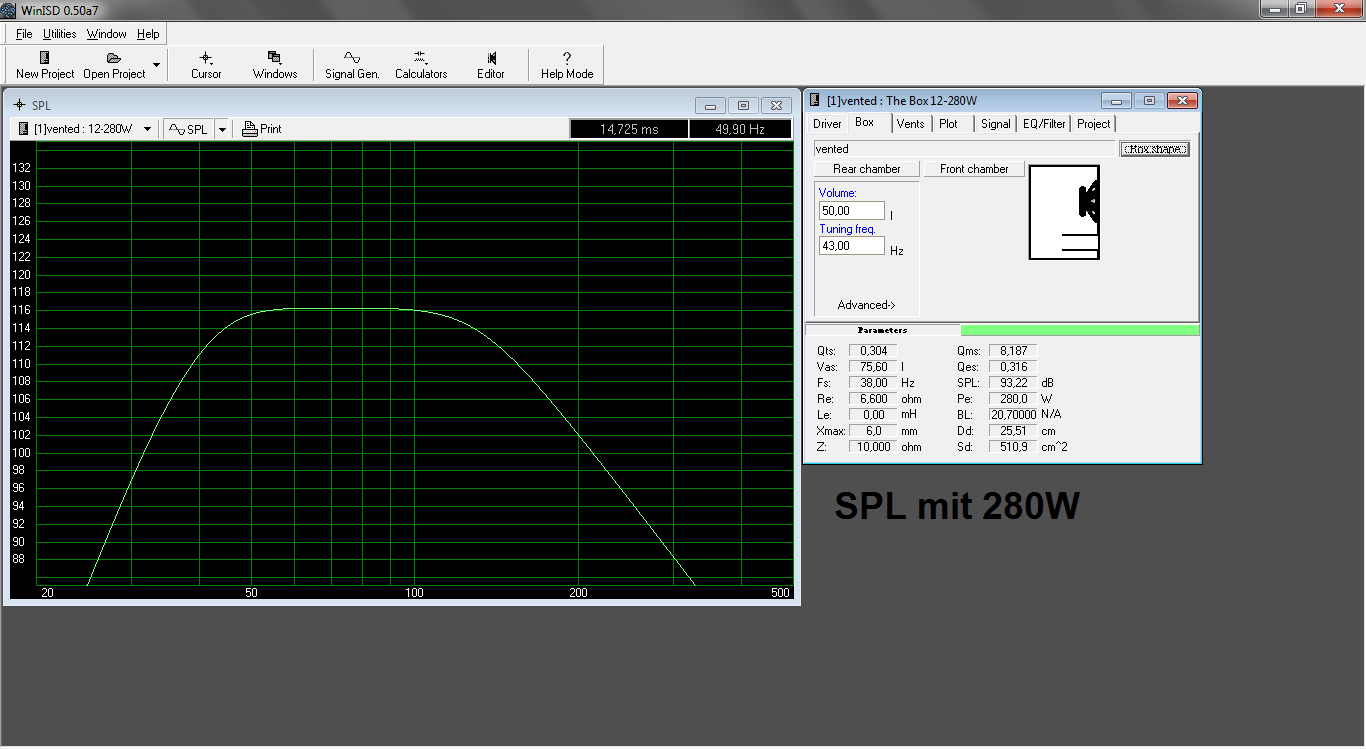Click the Print icon in SPL window
The height and width of the screenshot is (749, 1366).
pyautogui.click(x=251, y=129)
